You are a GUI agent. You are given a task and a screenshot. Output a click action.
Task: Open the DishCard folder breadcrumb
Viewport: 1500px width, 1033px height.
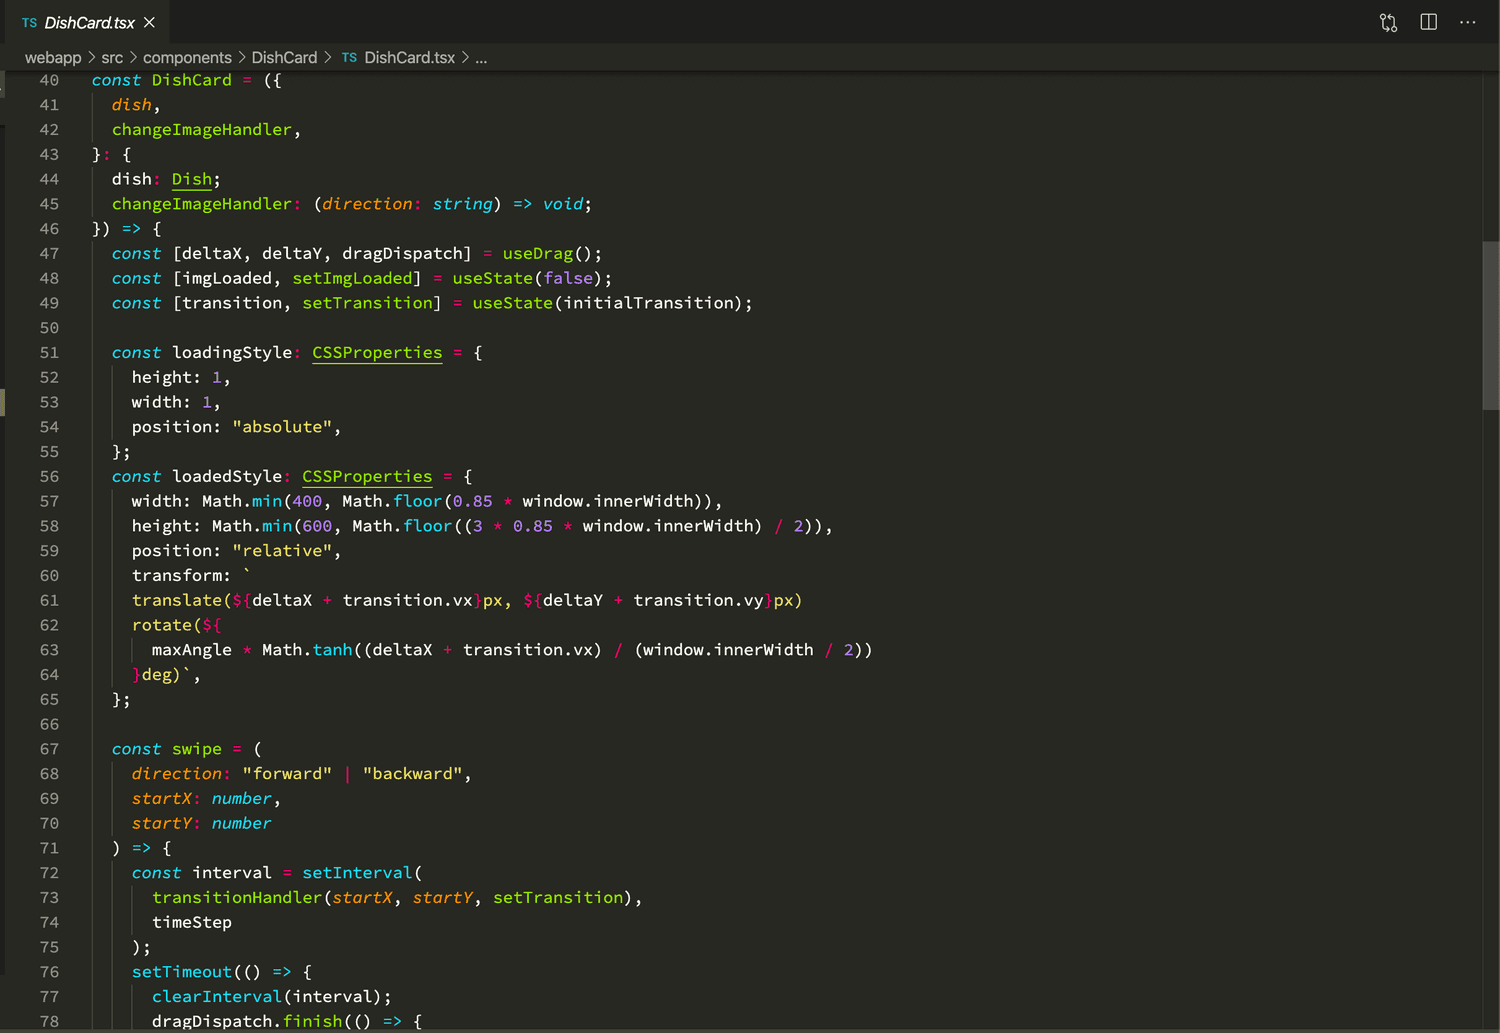[284, 58]
